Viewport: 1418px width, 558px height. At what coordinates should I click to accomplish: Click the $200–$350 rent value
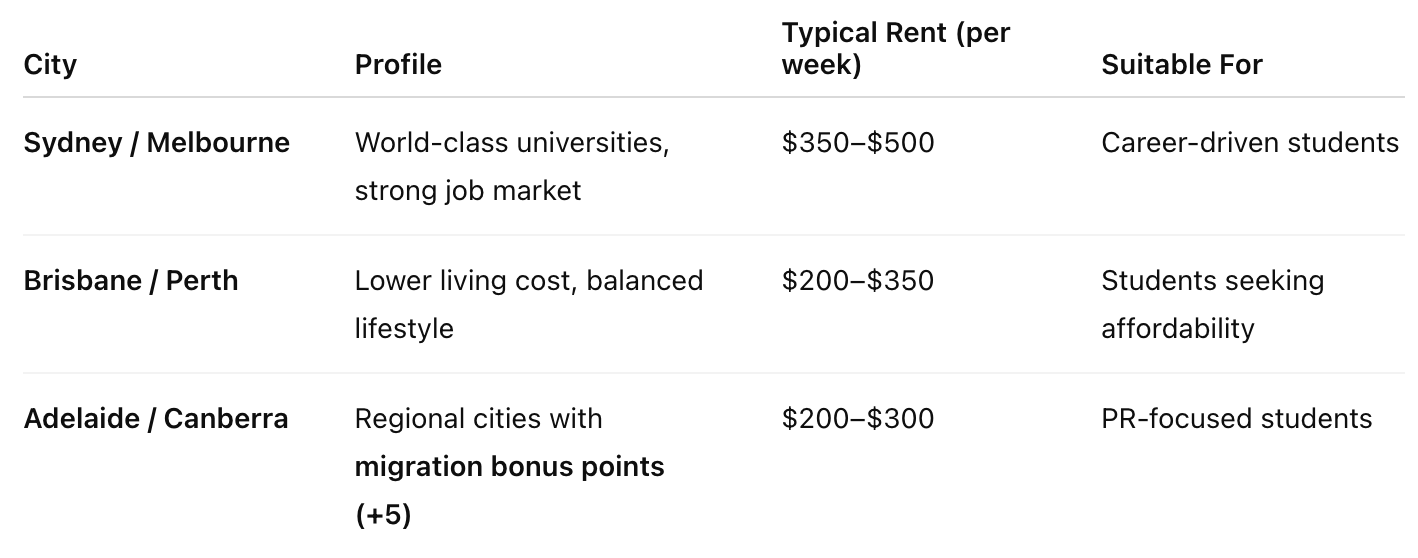coord(857,280)
